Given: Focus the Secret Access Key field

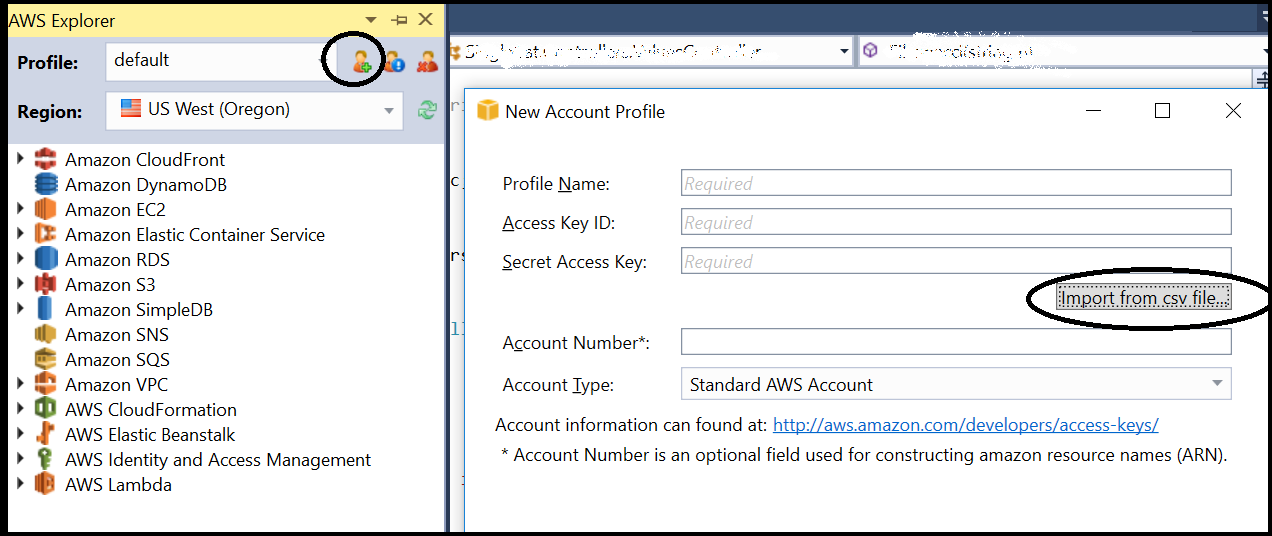Looking at the screenshot, I should point(955,261).
